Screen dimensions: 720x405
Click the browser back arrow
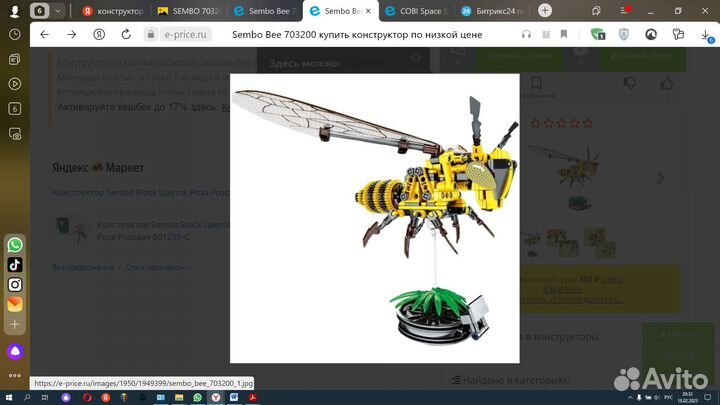(x=44, y=34)
